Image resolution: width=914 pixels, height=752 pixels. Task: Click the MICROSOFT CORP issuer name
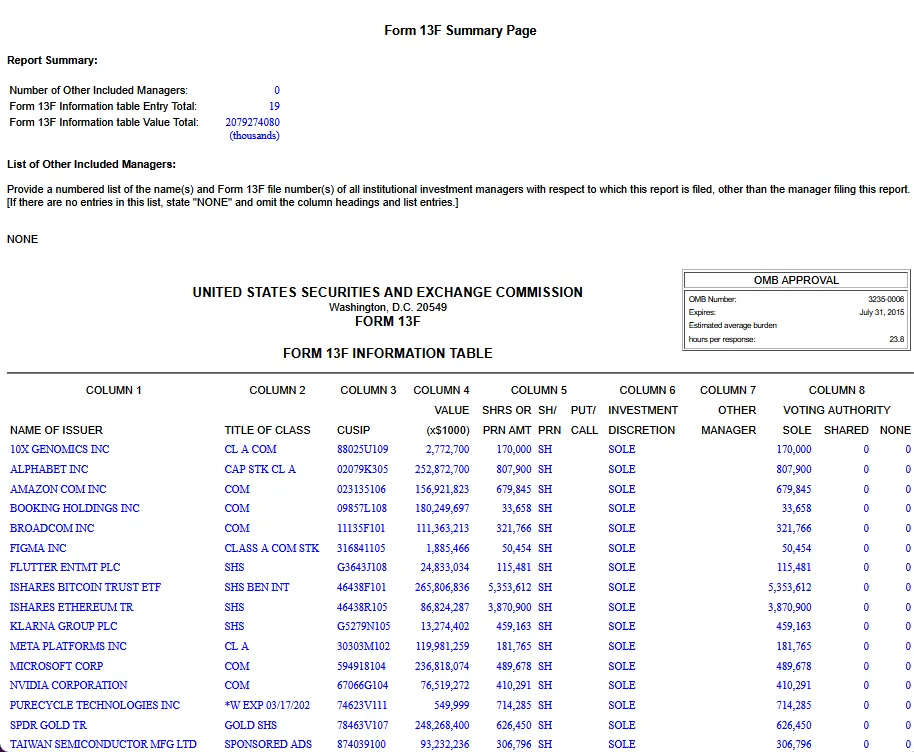coord(56,666)
